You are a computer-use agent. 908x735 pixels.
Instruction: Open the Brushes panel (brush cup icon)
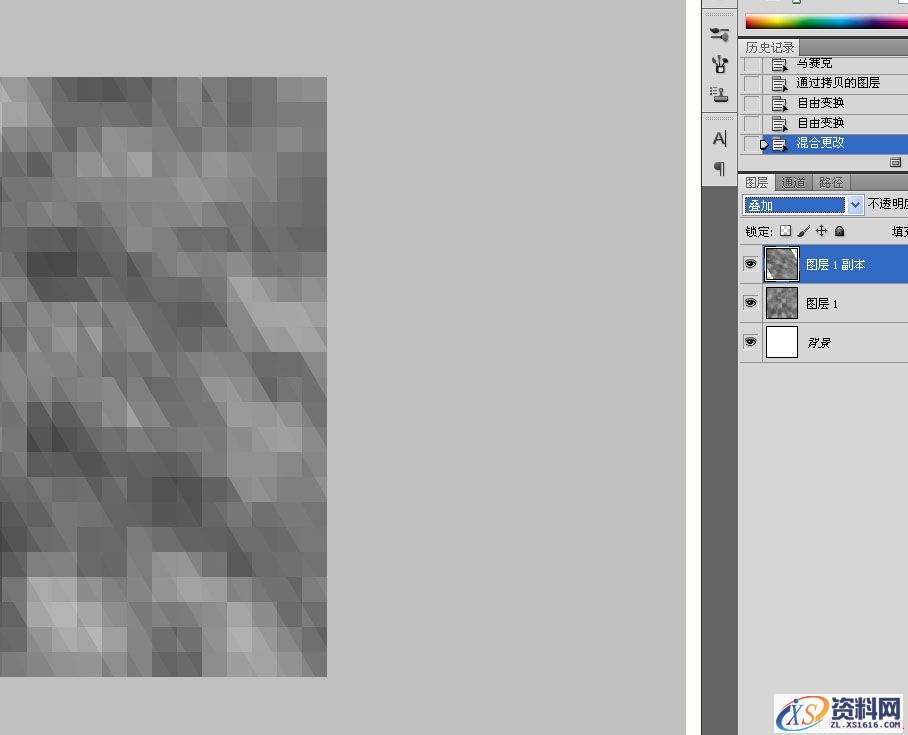click(x=719, y=65)
